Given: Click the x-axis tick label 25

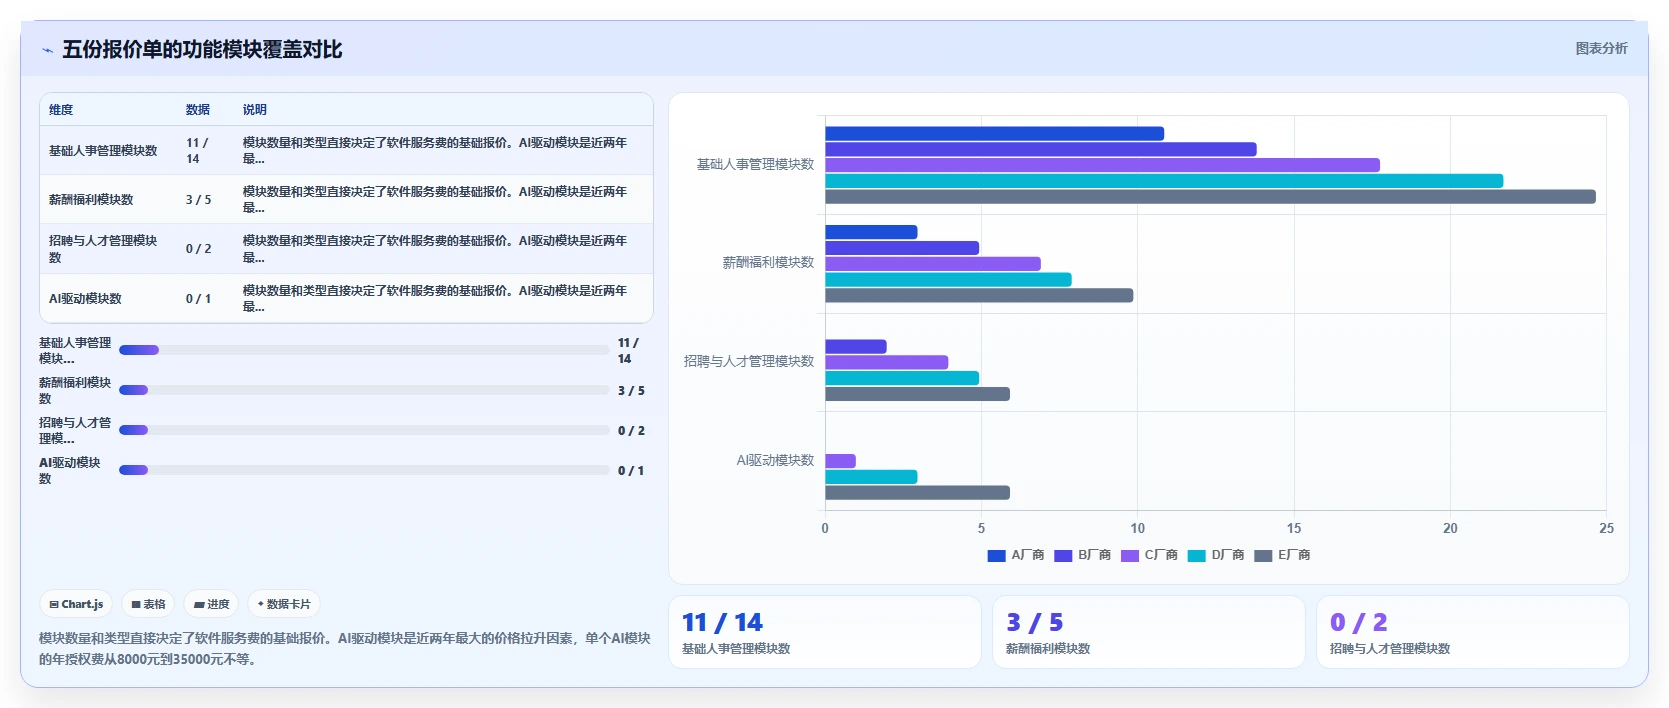Looking at the screenshot, I should (x=1606, y=529).
